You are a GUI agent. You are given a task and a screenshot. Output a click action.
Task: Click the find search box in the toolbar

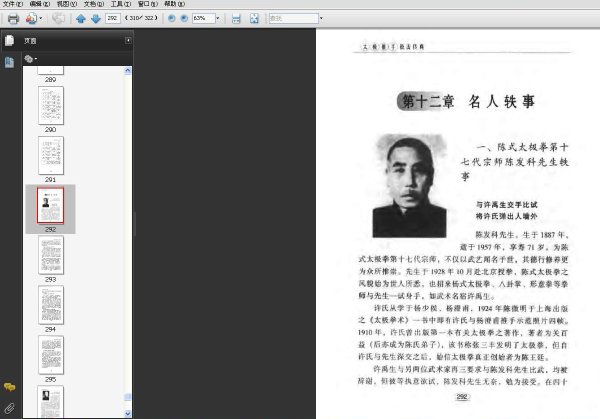[x=293, y=18]
